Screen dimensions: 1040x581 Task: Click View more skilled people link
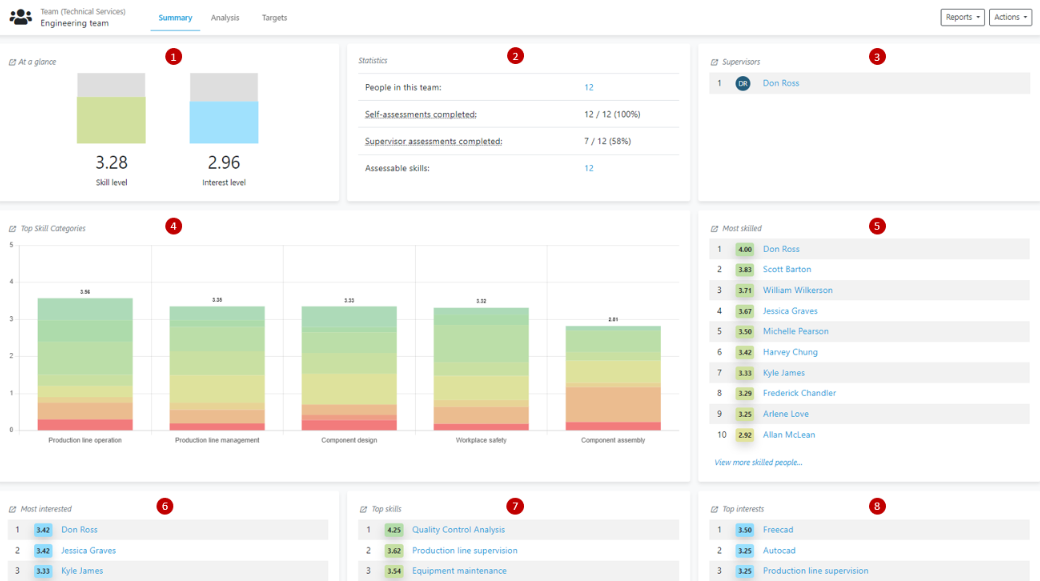tap(758, 463)
